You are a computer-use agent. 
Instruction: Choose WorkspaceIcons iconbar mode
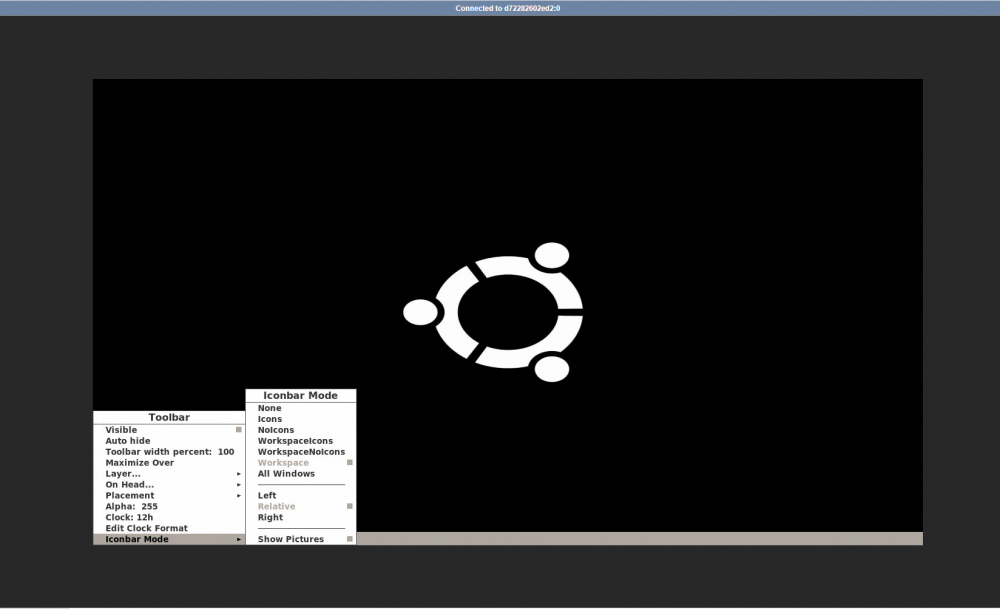click(300, 441)
